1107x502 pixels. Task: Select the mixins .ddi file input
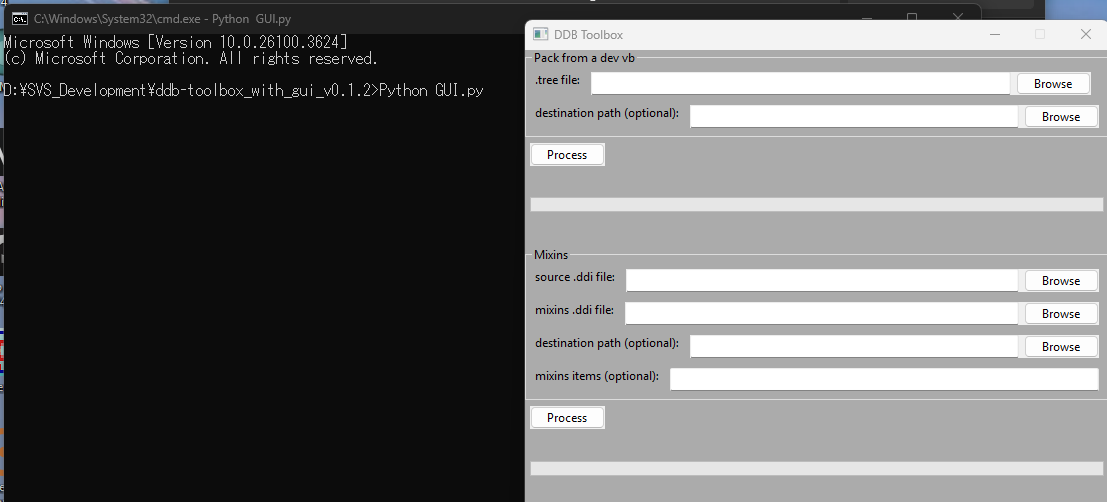[x=821, y=314]
